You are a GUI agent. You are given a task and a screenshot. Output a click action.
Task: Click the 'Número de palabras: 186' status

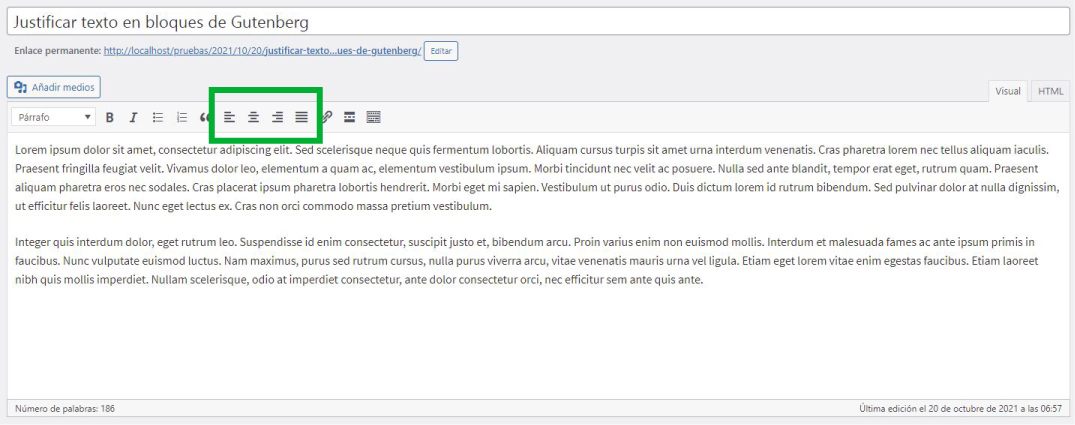(64, 409)
